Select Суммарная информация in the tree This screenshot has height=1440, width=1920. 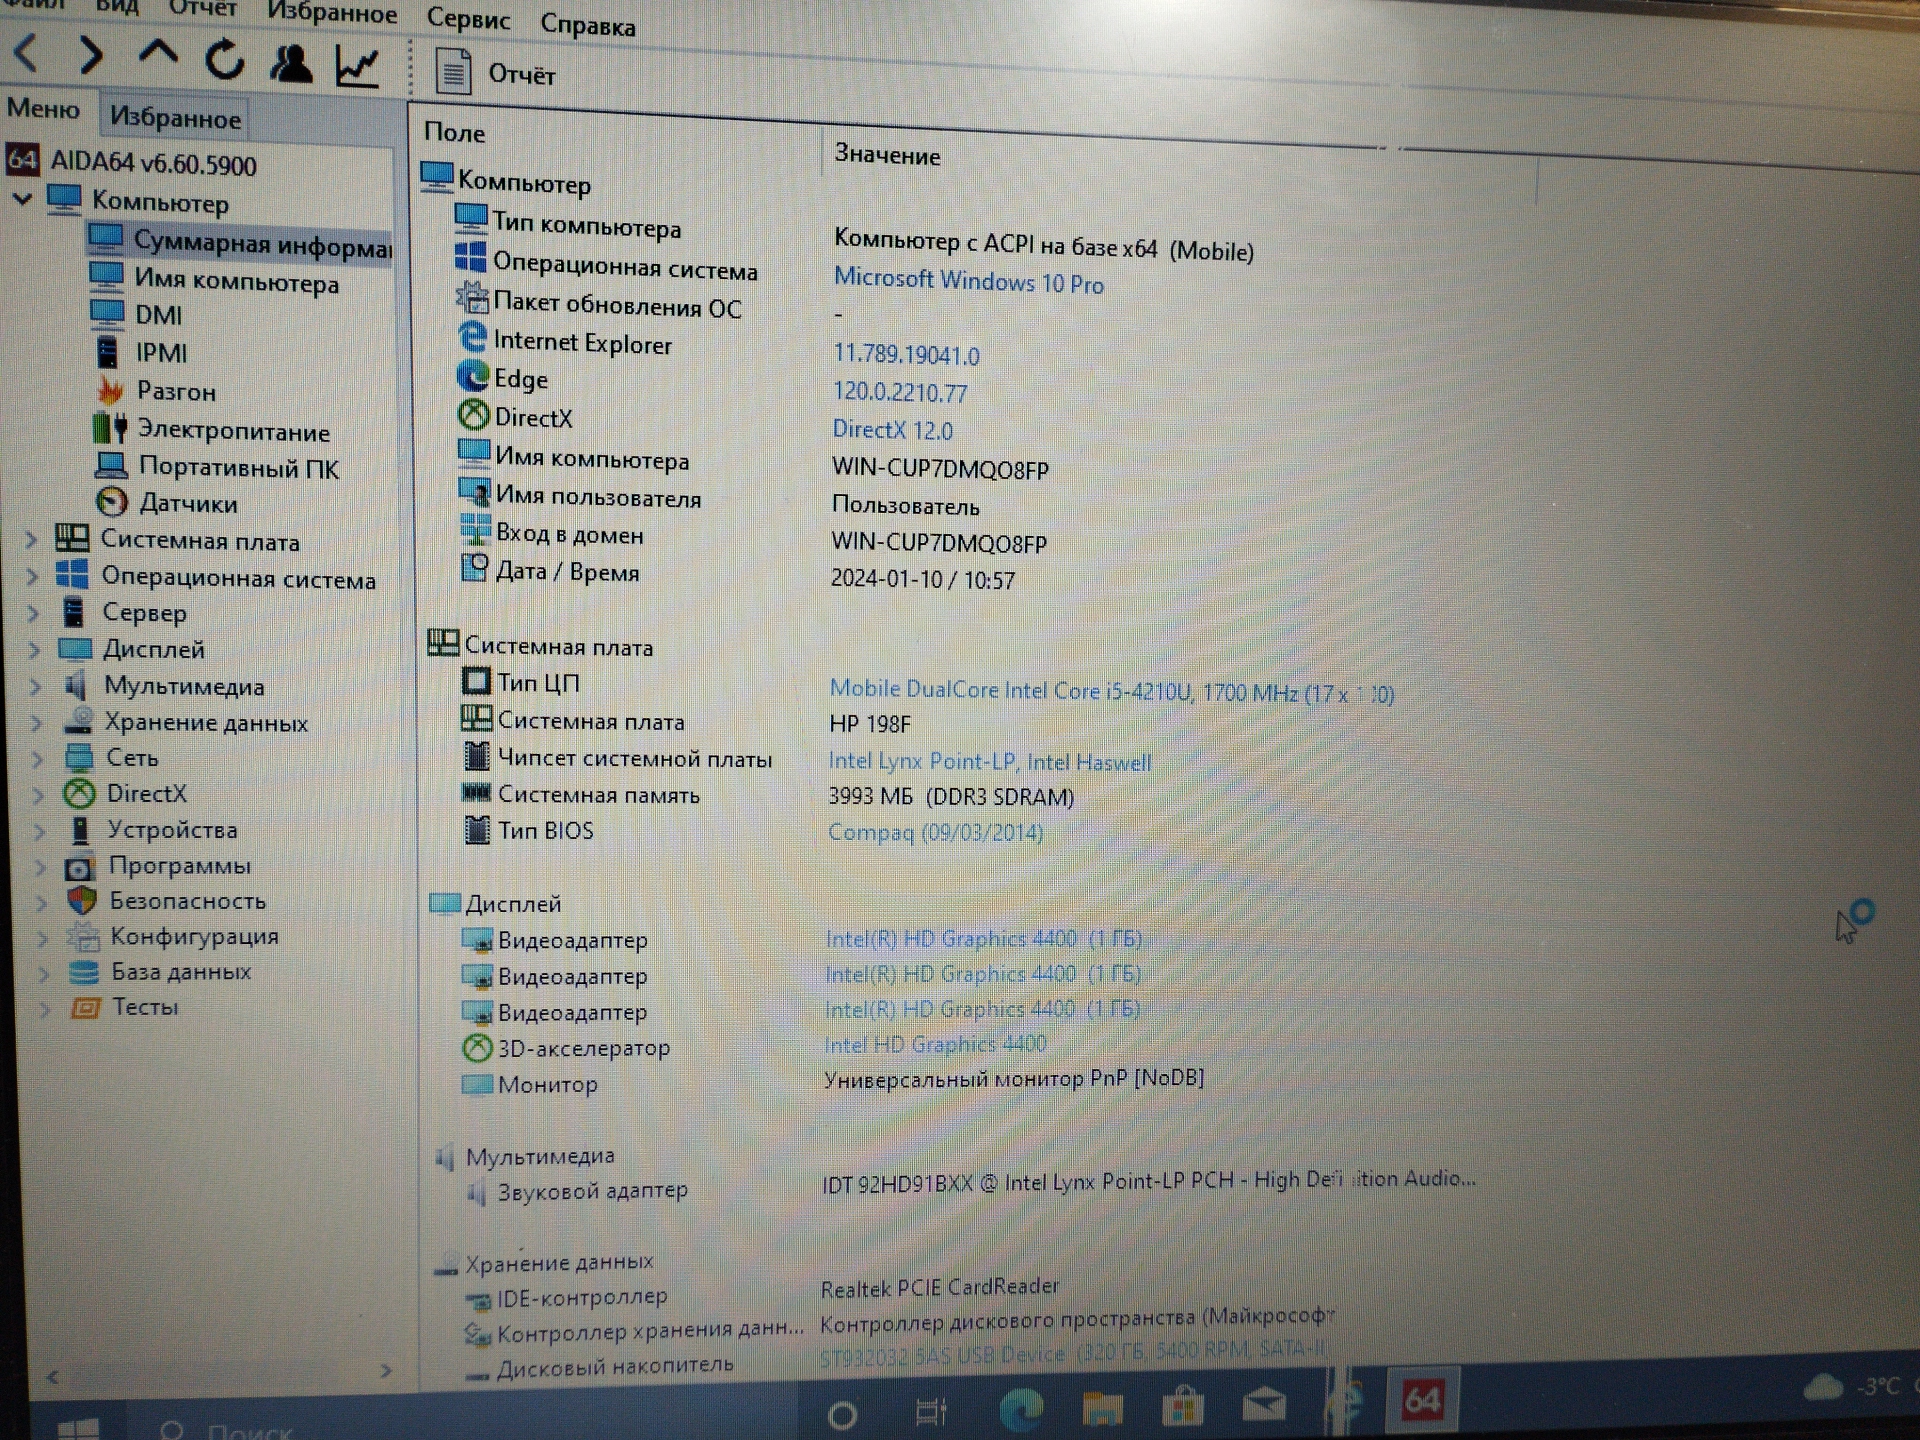(240, 243)
